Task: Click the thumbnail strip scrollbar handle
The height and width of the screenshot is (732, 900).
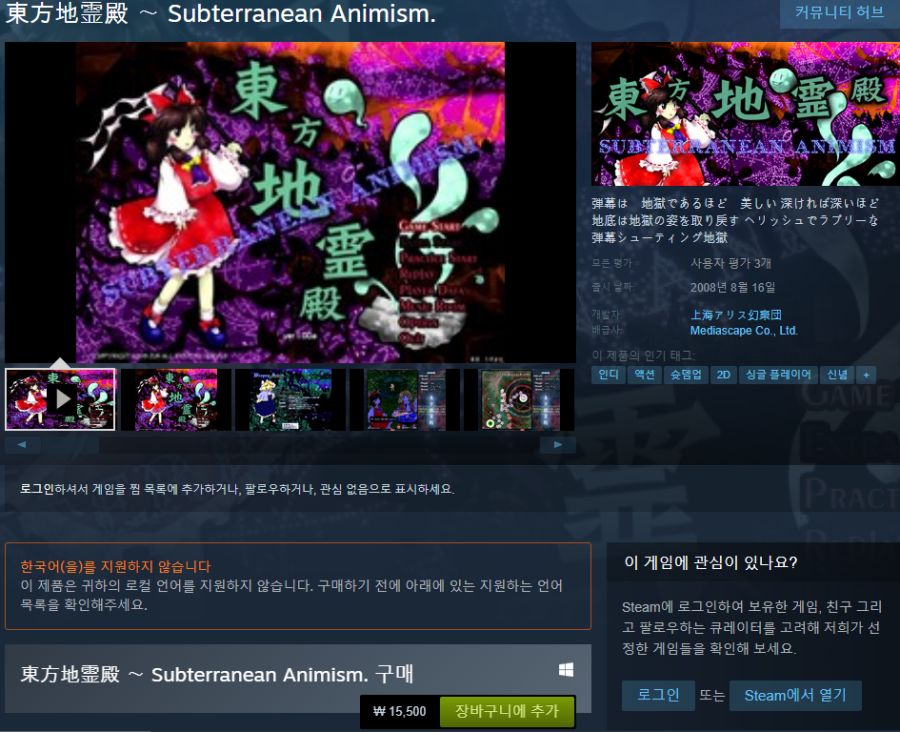Action: (69, 444)
